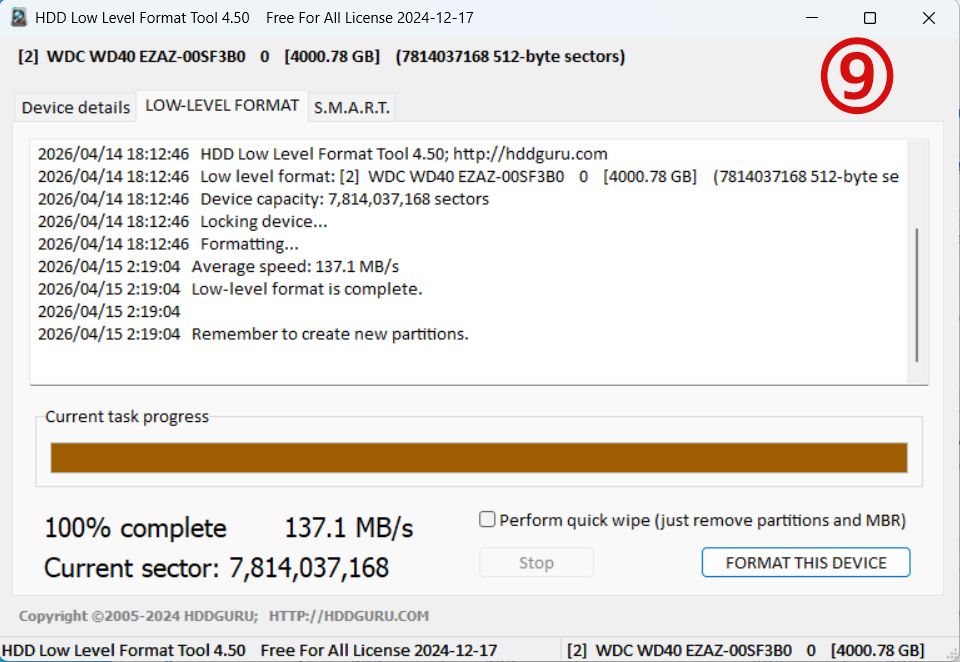This screenshot has height=662, width=960.
Task: Click the hddguru.com version log line
Action: 323,154
